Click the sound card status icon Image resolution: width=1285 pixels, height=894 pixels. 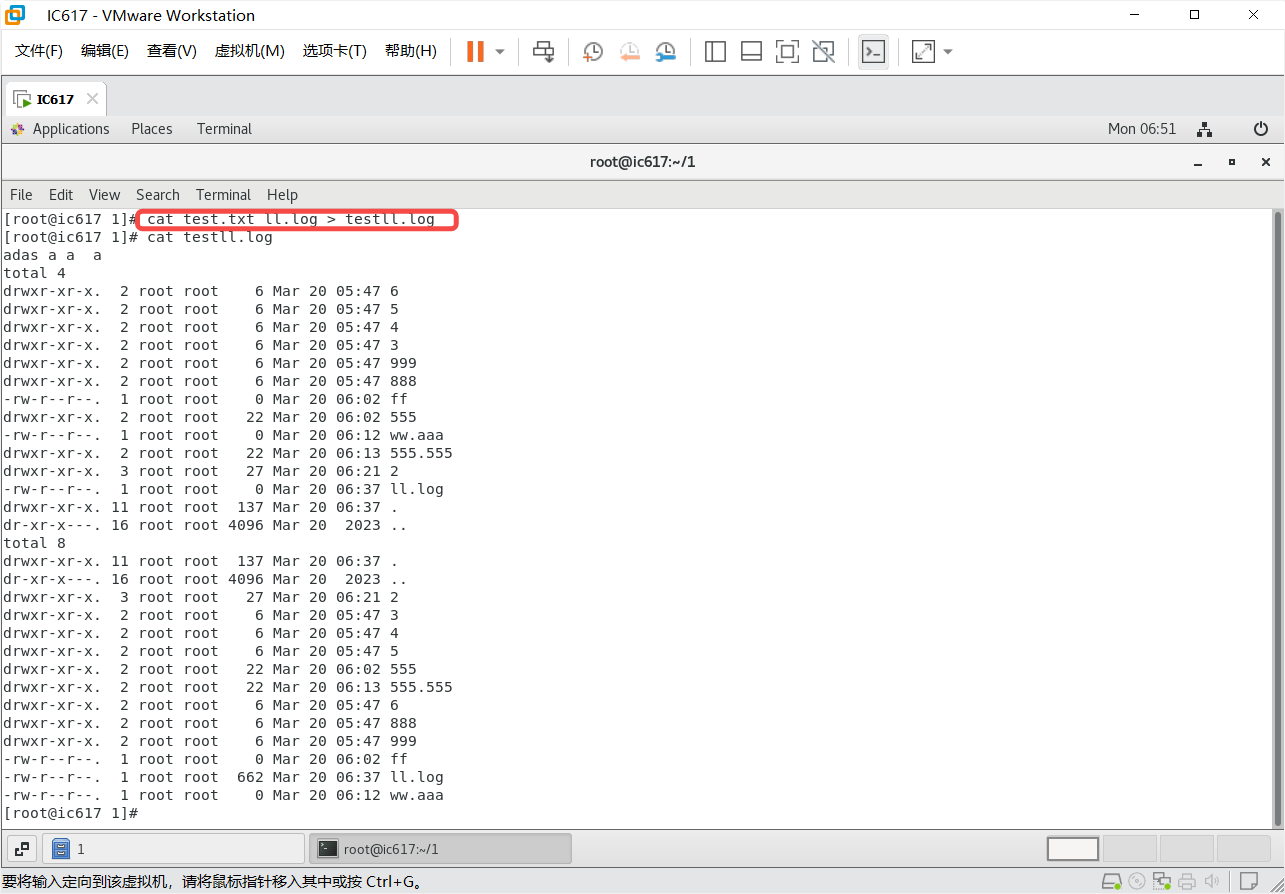1212,882
